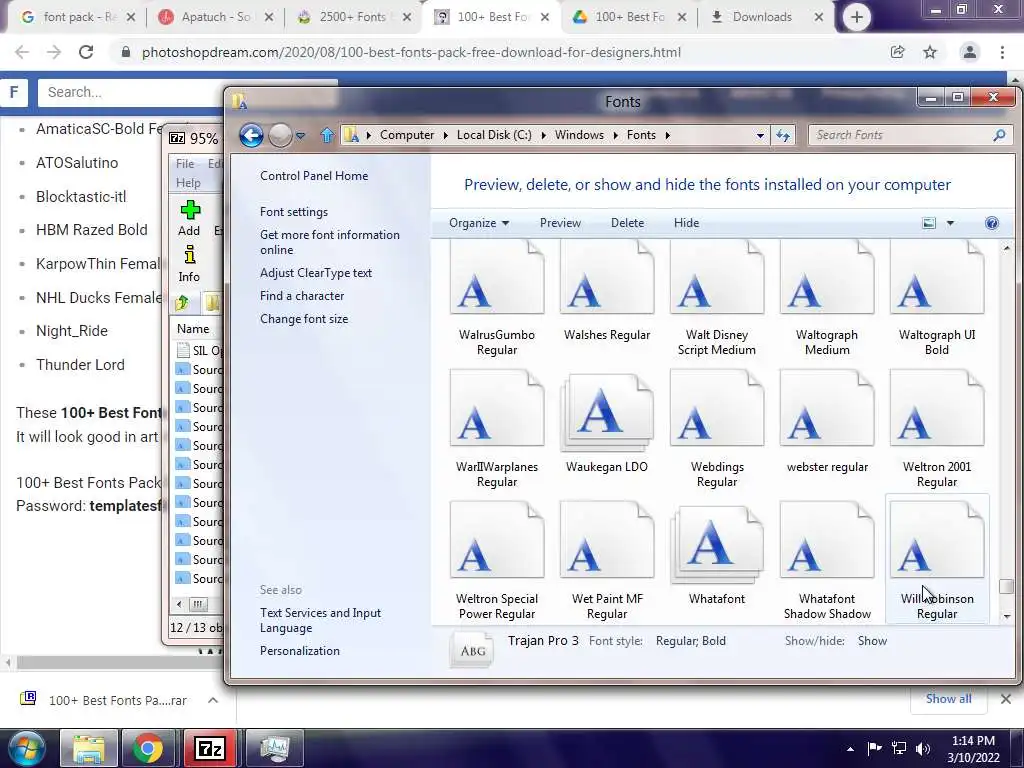
Task: Select the Walt Disney Script Medium font
Action: point(716,299)
